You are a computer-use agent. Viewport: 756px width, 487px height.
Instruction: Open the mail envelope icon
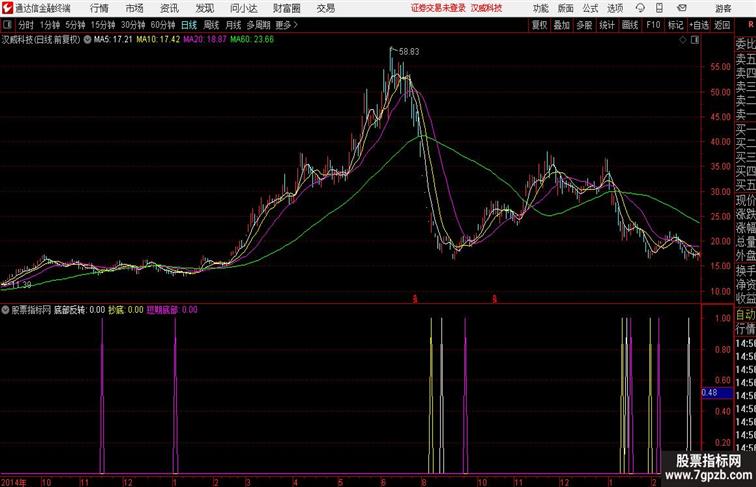point(682,8)
